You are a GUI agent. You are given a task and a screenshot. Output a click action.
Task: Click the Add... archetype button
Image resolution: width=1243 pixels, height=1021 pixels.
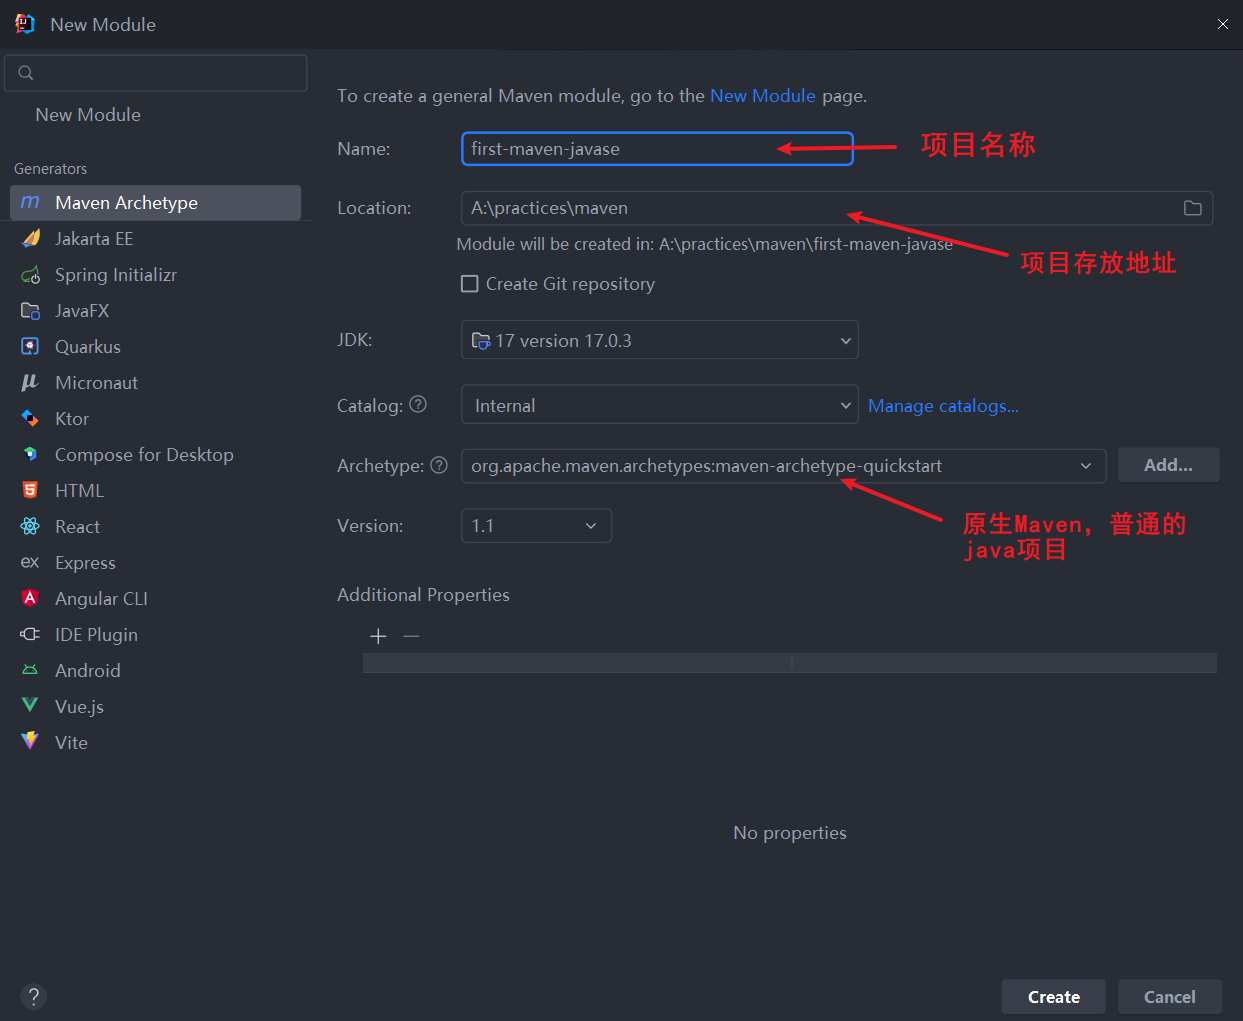point(1168,465)
